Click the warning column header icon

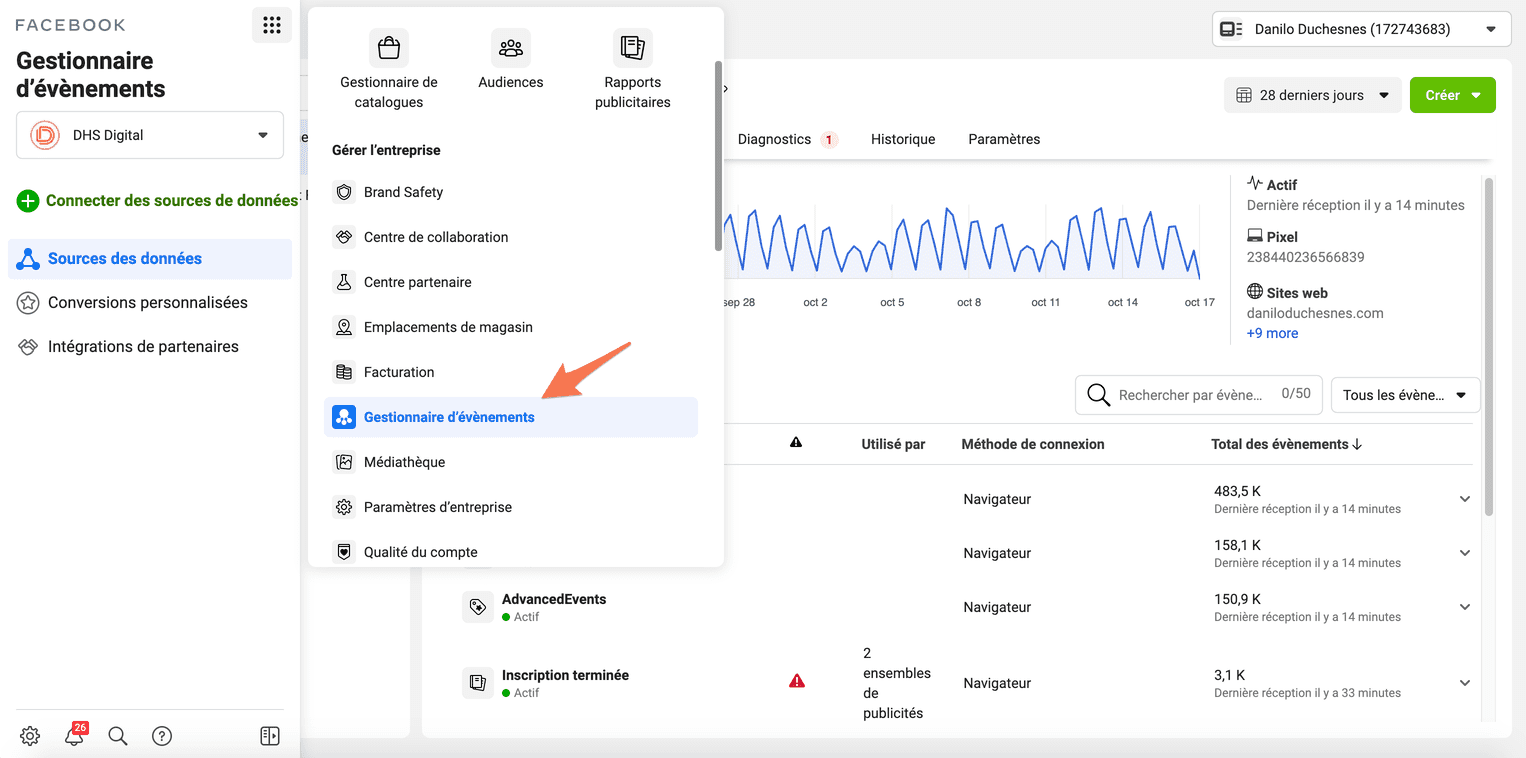tap(796, 442)
